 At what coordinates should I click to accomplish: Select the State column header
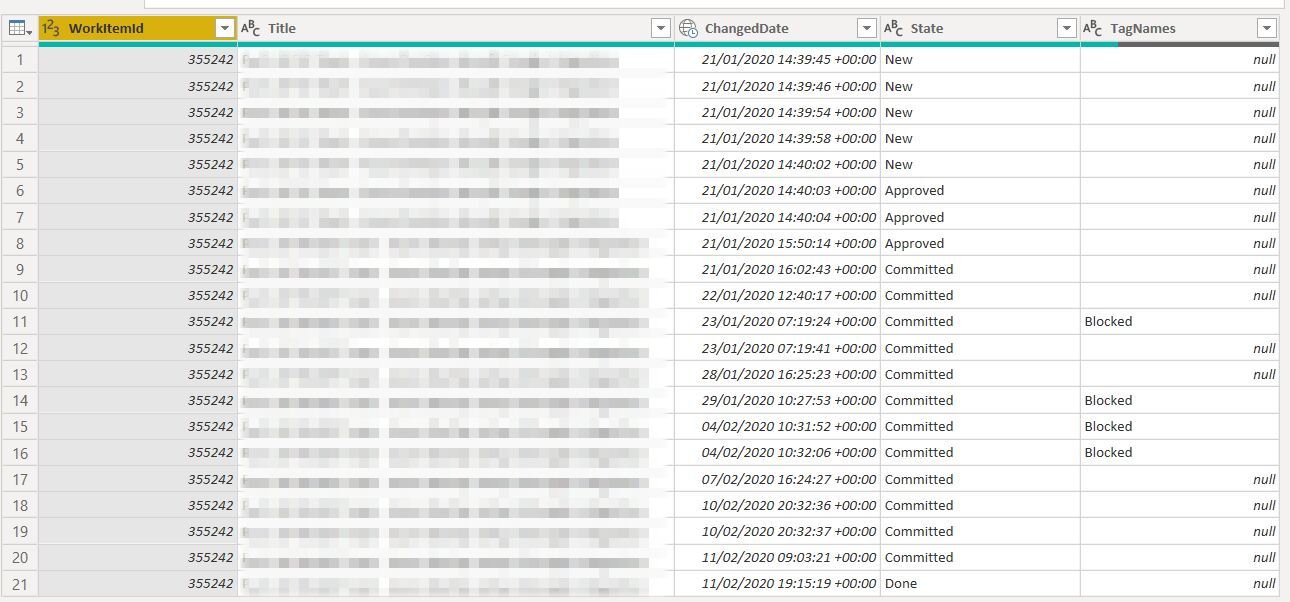point(980,28)
